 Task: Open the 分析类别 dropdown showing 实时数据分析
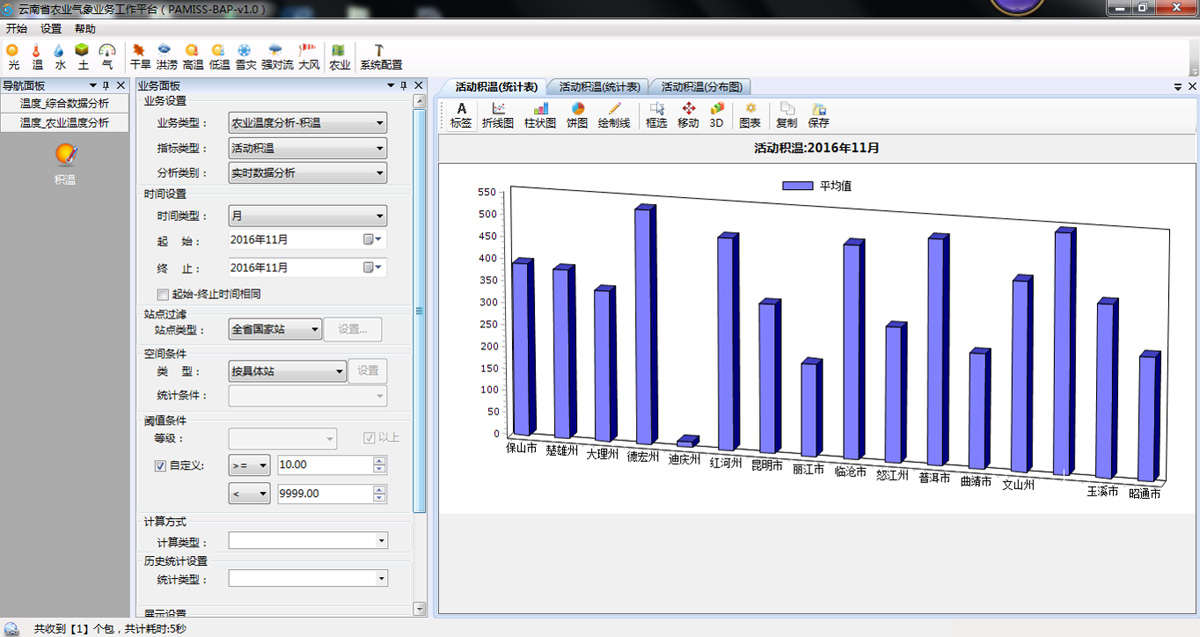coord(308,173)
